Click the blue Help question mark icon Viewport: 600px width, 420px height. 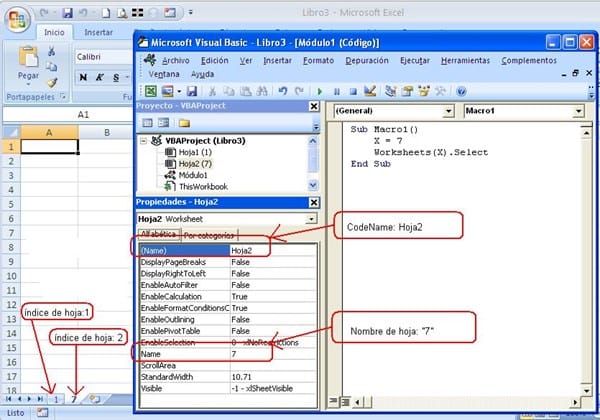coord(461,91)
